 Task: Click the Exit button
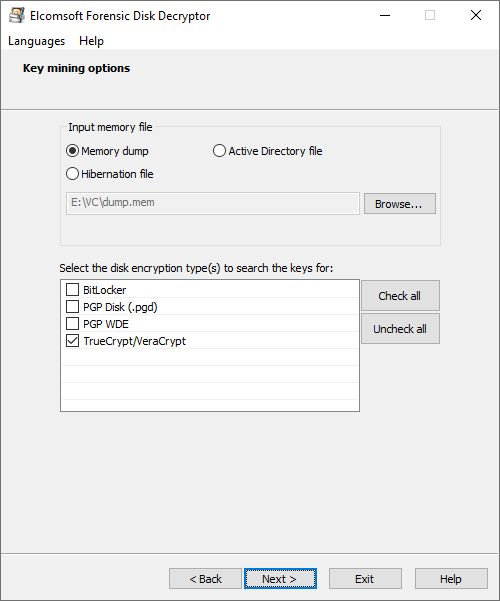tap(365, 578)
